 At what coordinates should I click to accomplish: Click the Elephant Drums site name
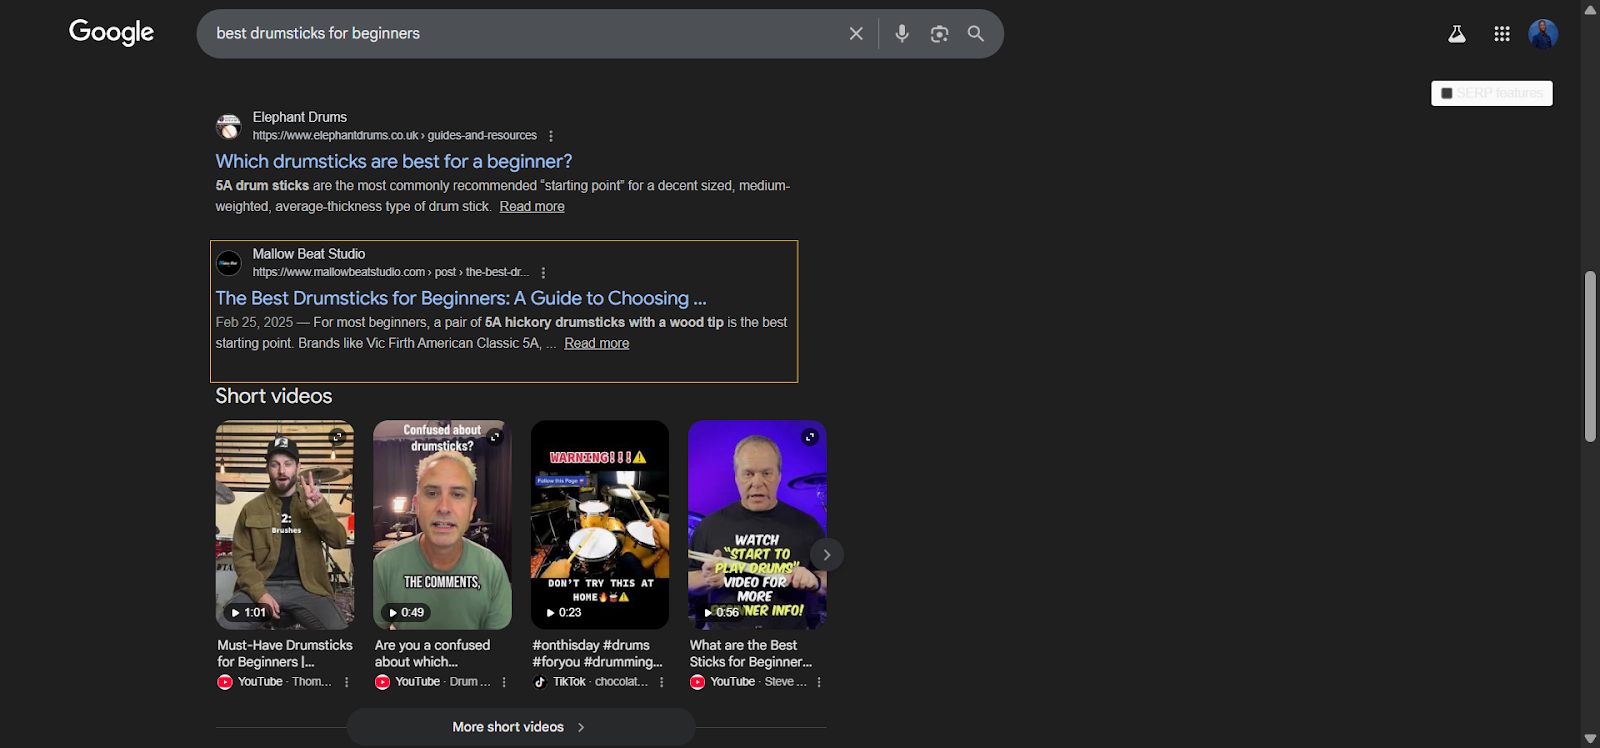[300, 117]
